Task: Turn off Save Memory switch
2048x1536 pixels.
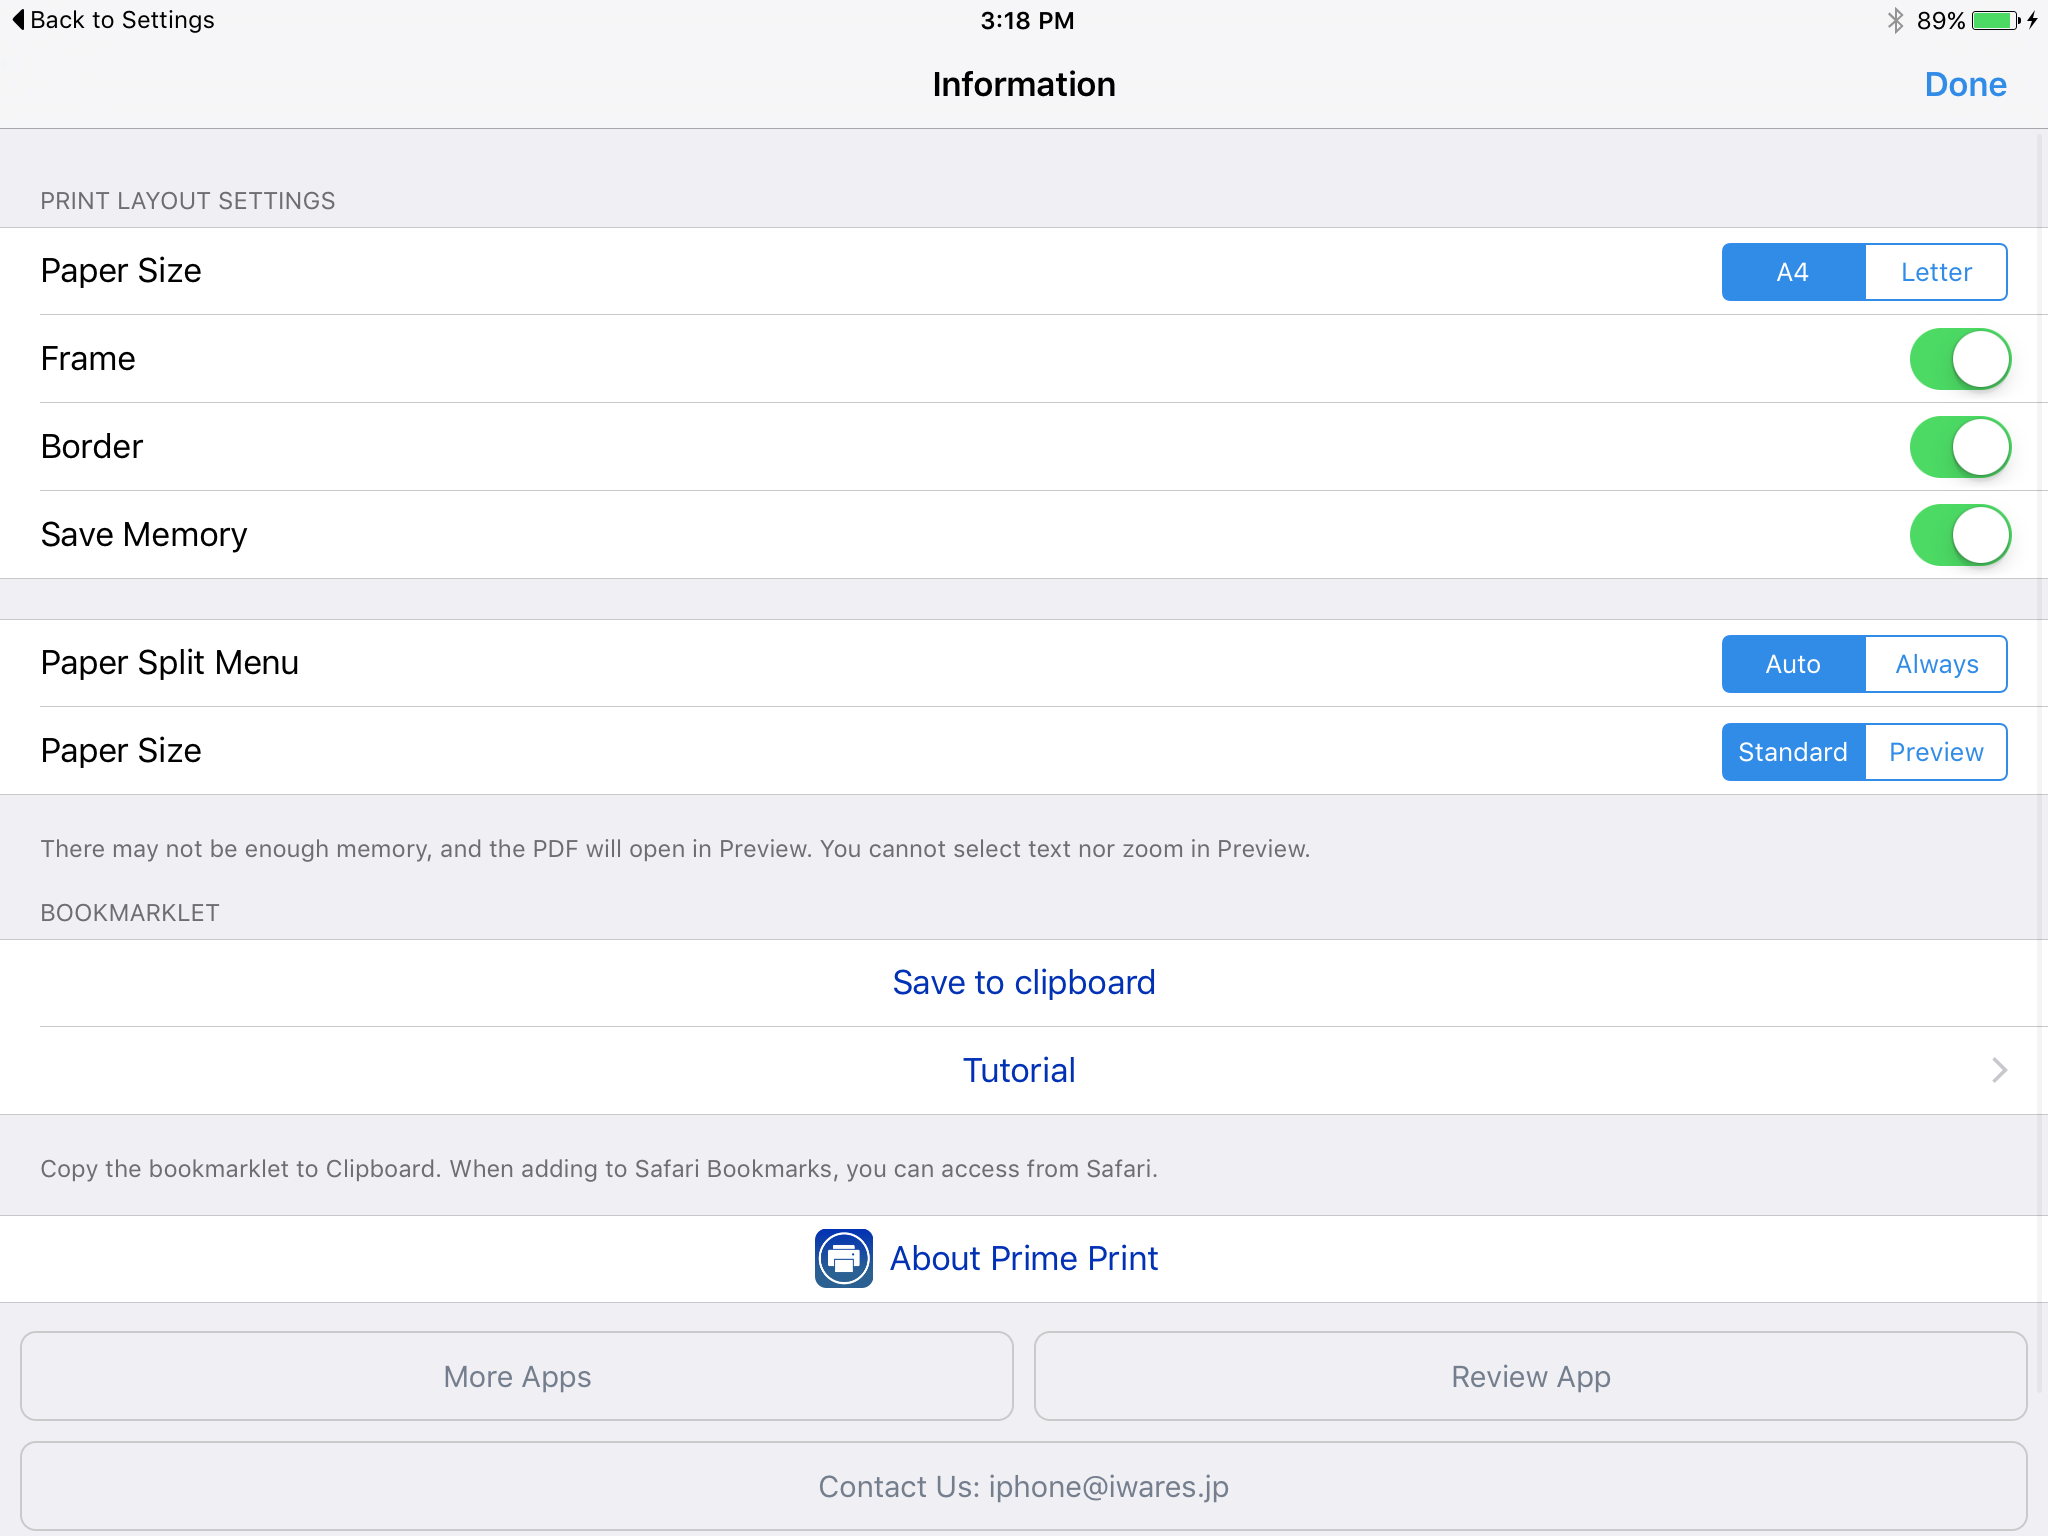Action: click(x=1959, y=535)
